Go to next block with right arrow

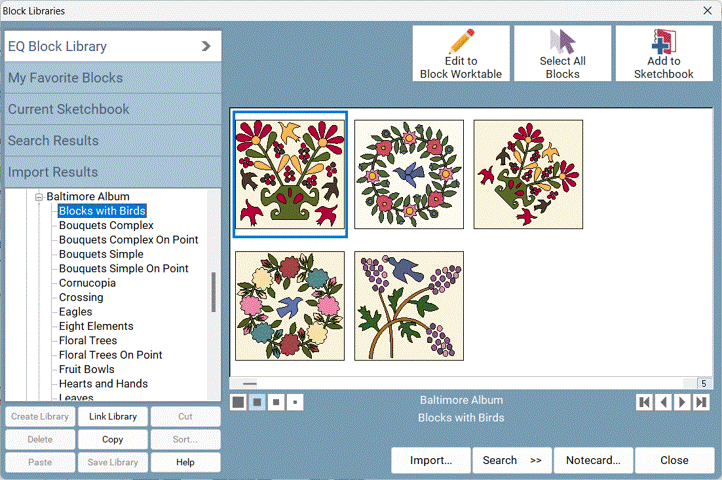point(682,402)
